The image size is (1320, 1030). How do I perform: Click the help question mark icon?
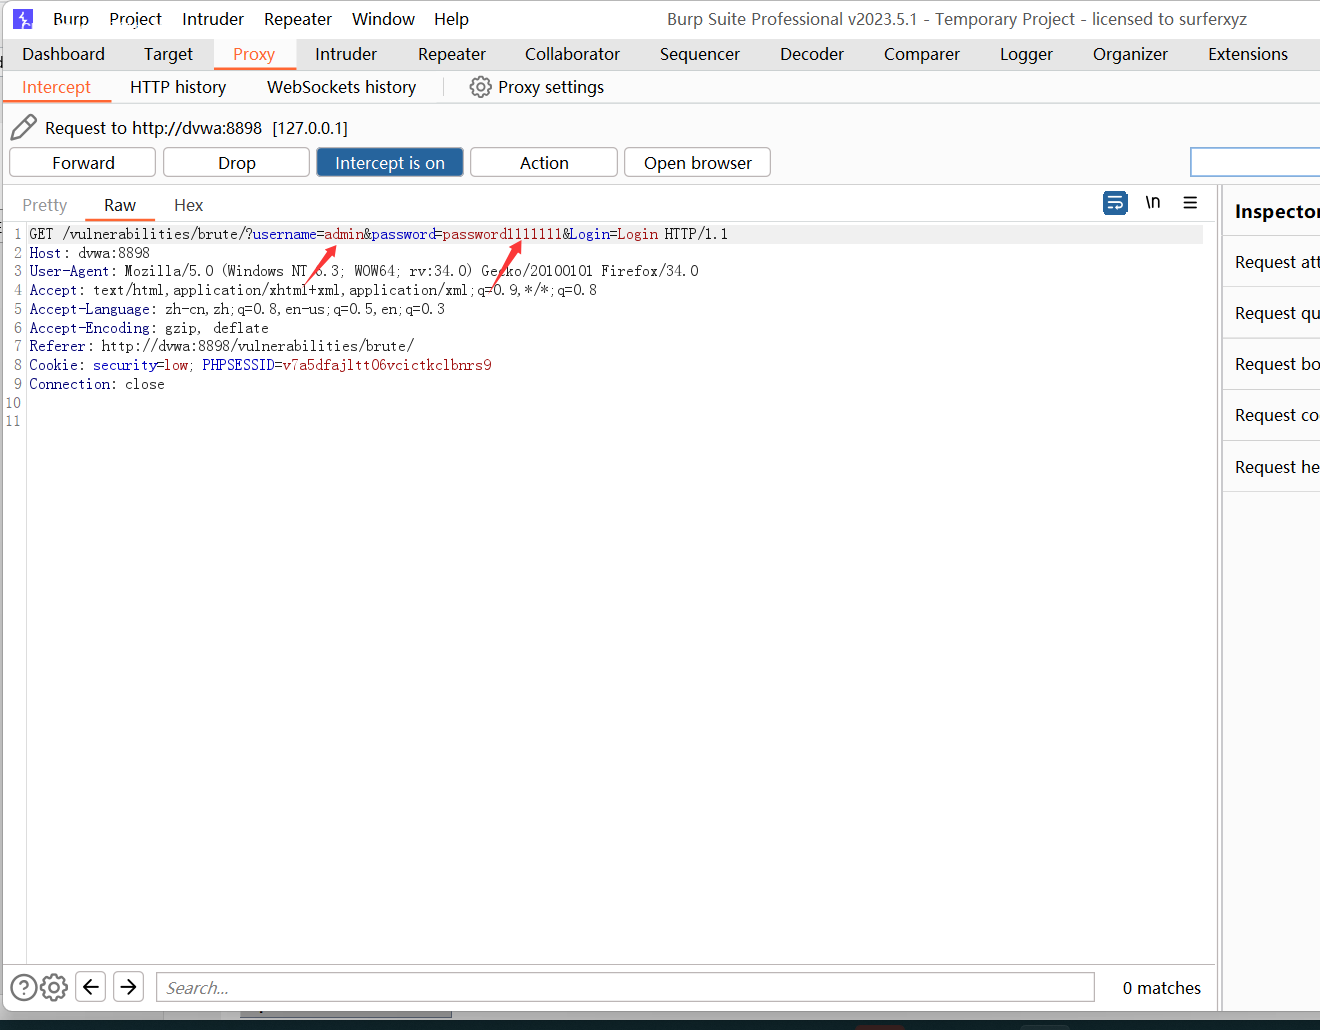pyautogui.click(x=23, y=987)
